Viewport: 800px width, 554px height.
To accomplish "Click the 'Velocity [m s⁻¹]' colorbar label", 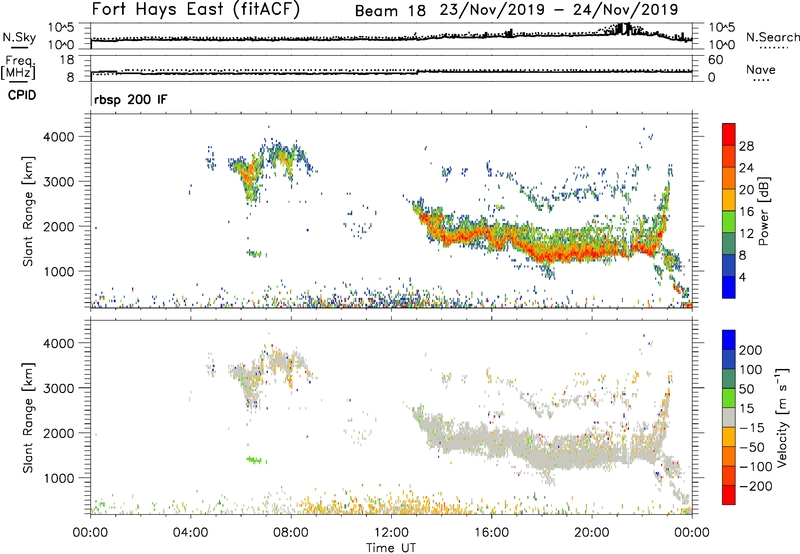I will [x=782, y=417].
